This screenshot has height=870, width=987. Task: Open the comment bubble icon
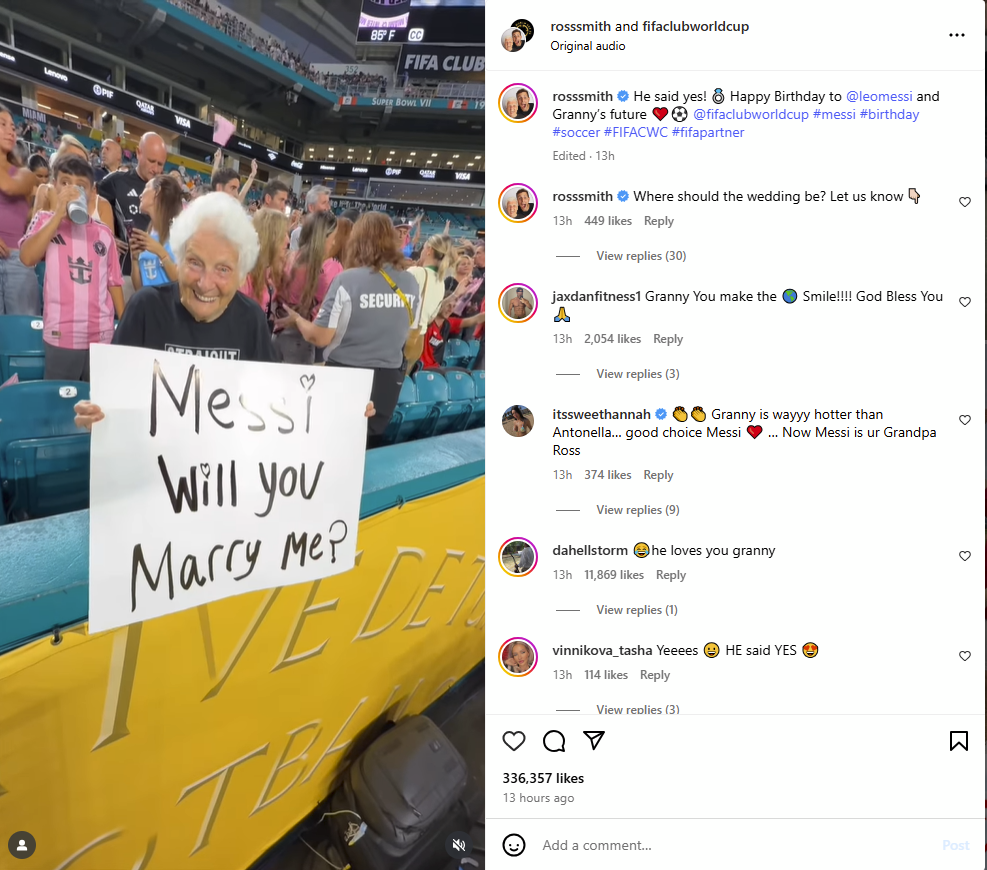554,741
